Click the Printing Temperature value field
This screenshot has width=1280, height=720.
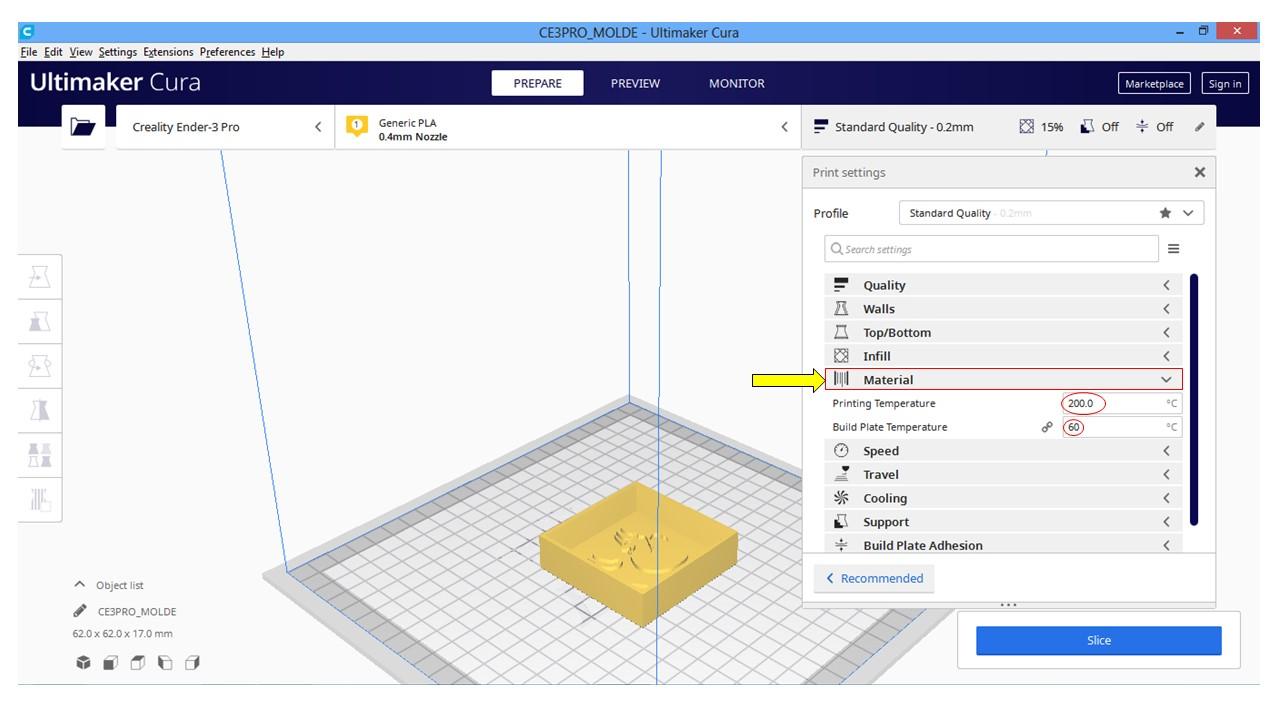1121,404
